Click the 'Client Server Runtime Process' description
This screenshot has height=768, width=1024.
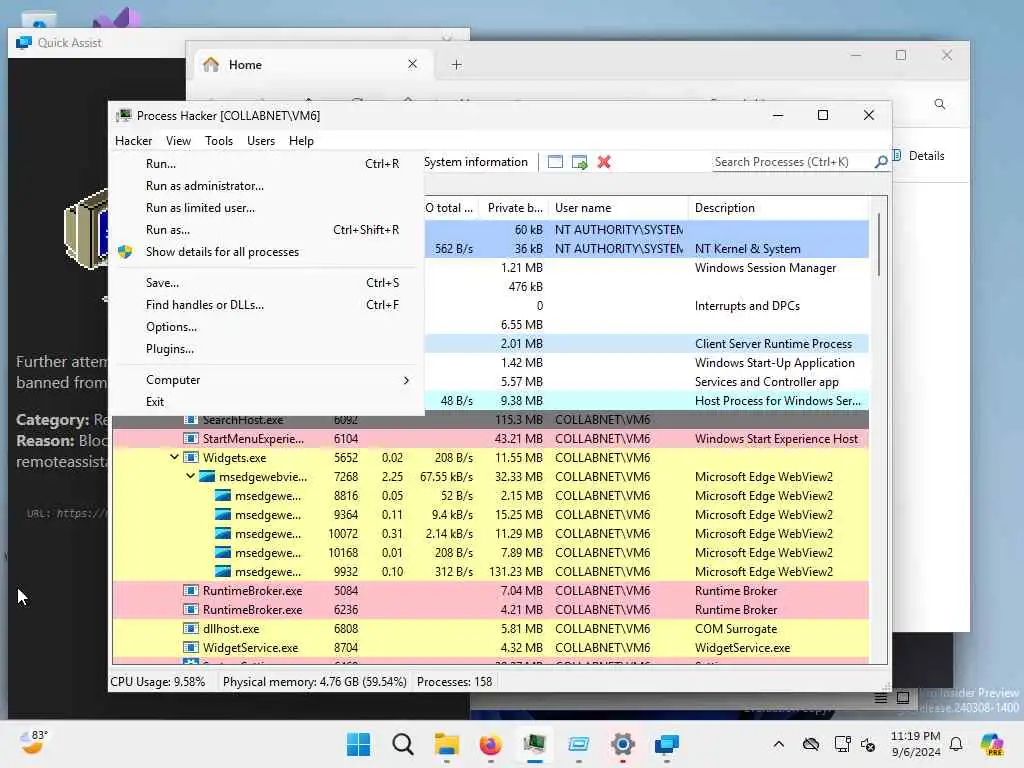(x=773, y=344)
